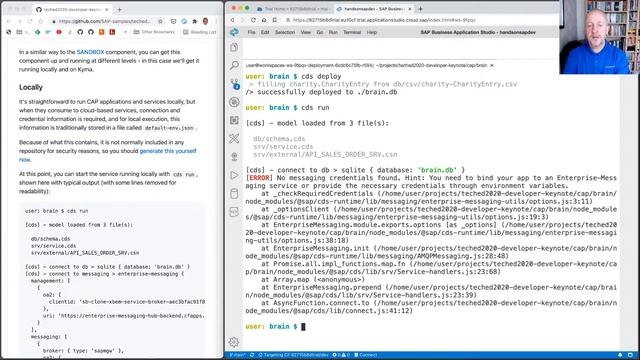Reload the GitHub browser page
This screenshot has width=640, height=360.
(30, 21)
